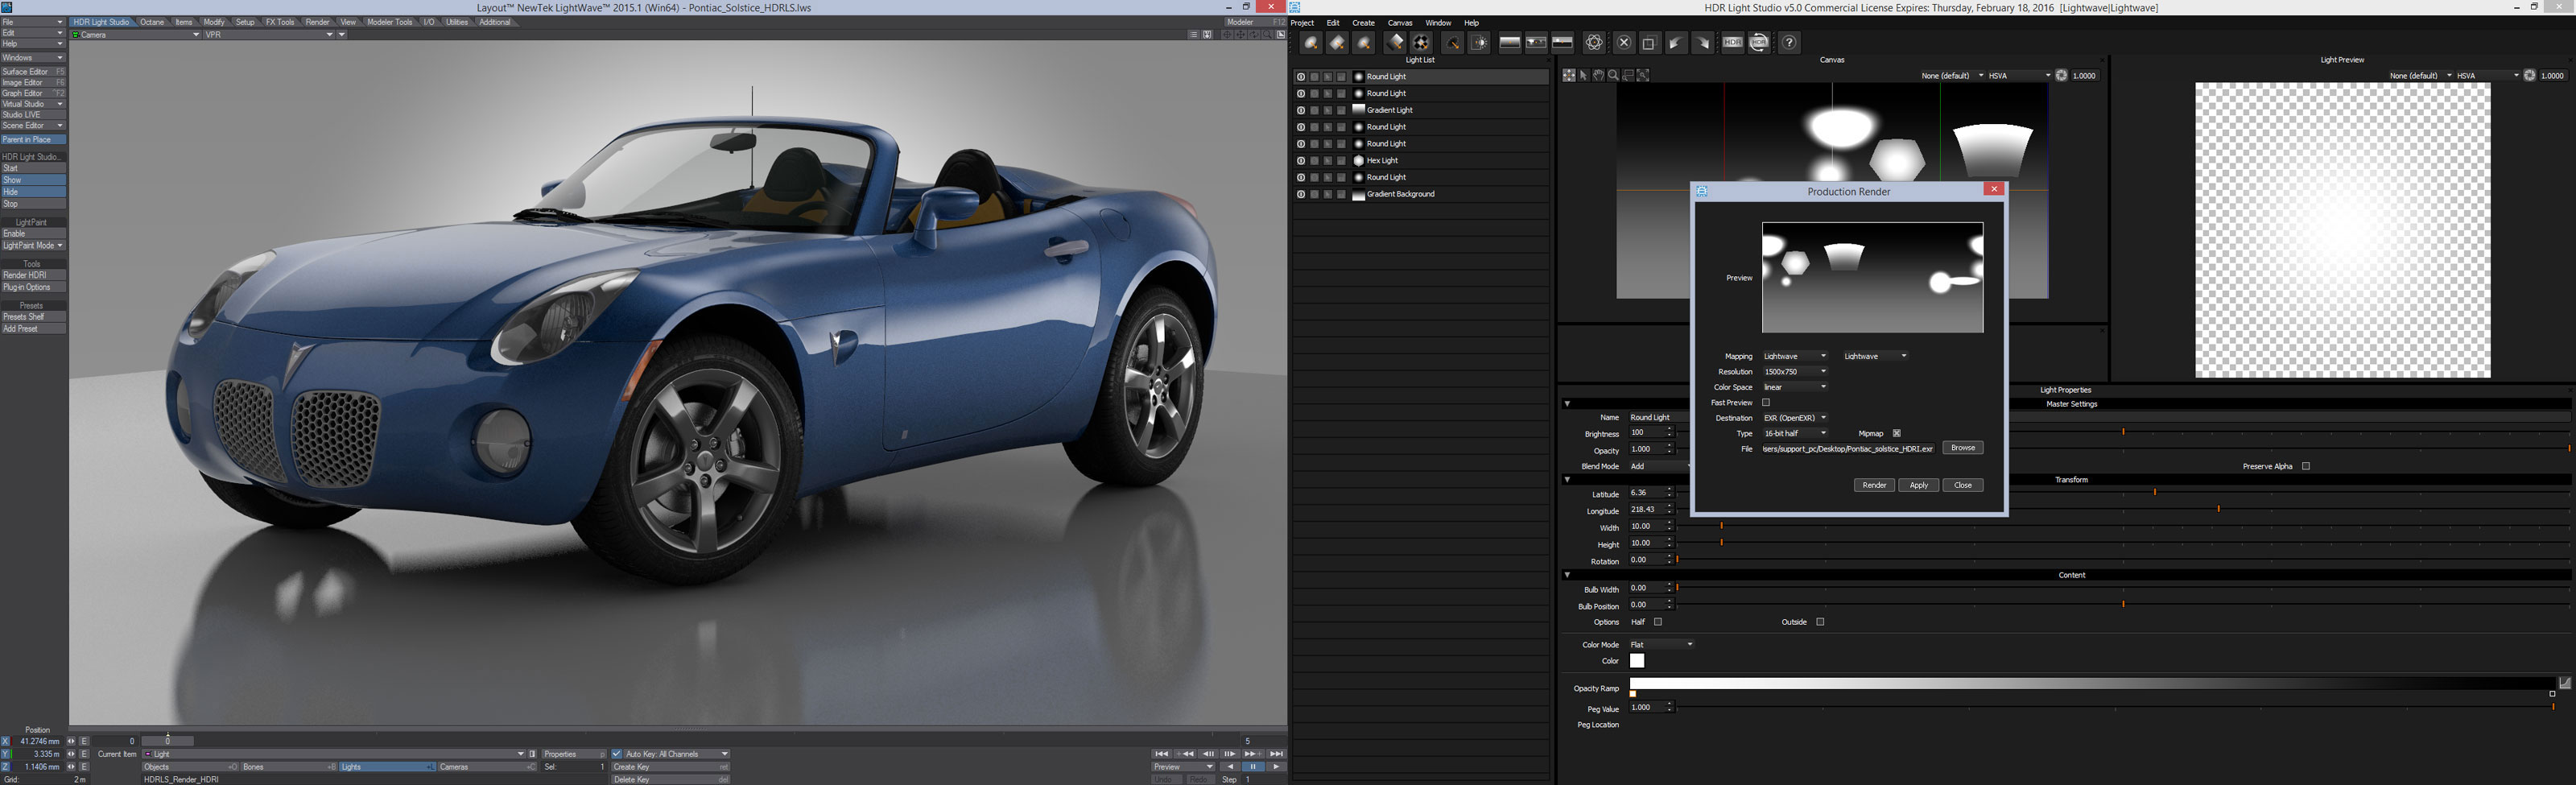Image resolution: width=2576 pixels, height=785 pixels.
Task: Open second Lightwave mapping dropdown
Action: pyautogui.click(x=1875, y=356)
